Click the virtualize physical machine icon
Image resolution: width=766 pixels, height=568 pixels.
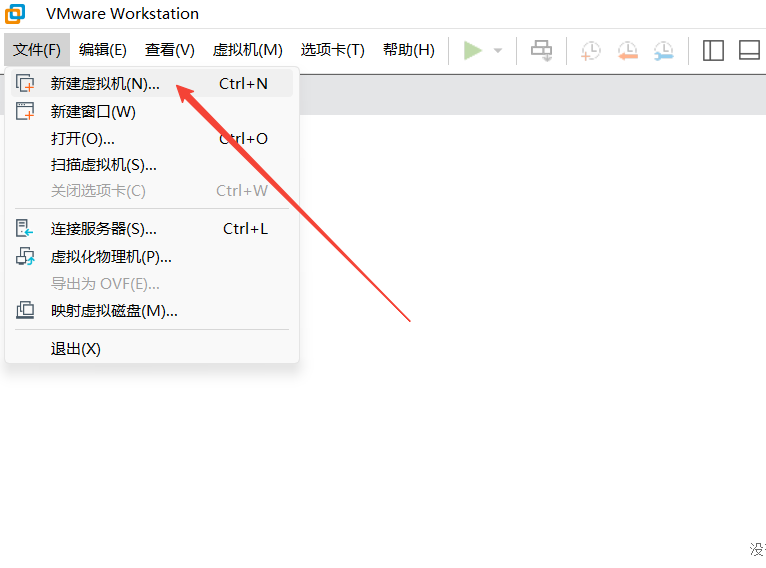25,256
